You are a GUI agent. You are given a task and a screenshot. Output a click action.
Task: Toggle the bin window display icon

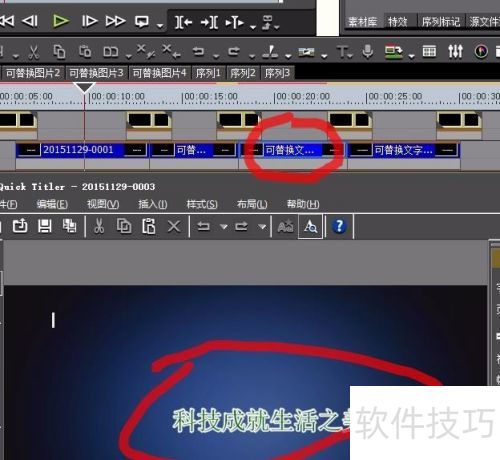pos(429,51)
